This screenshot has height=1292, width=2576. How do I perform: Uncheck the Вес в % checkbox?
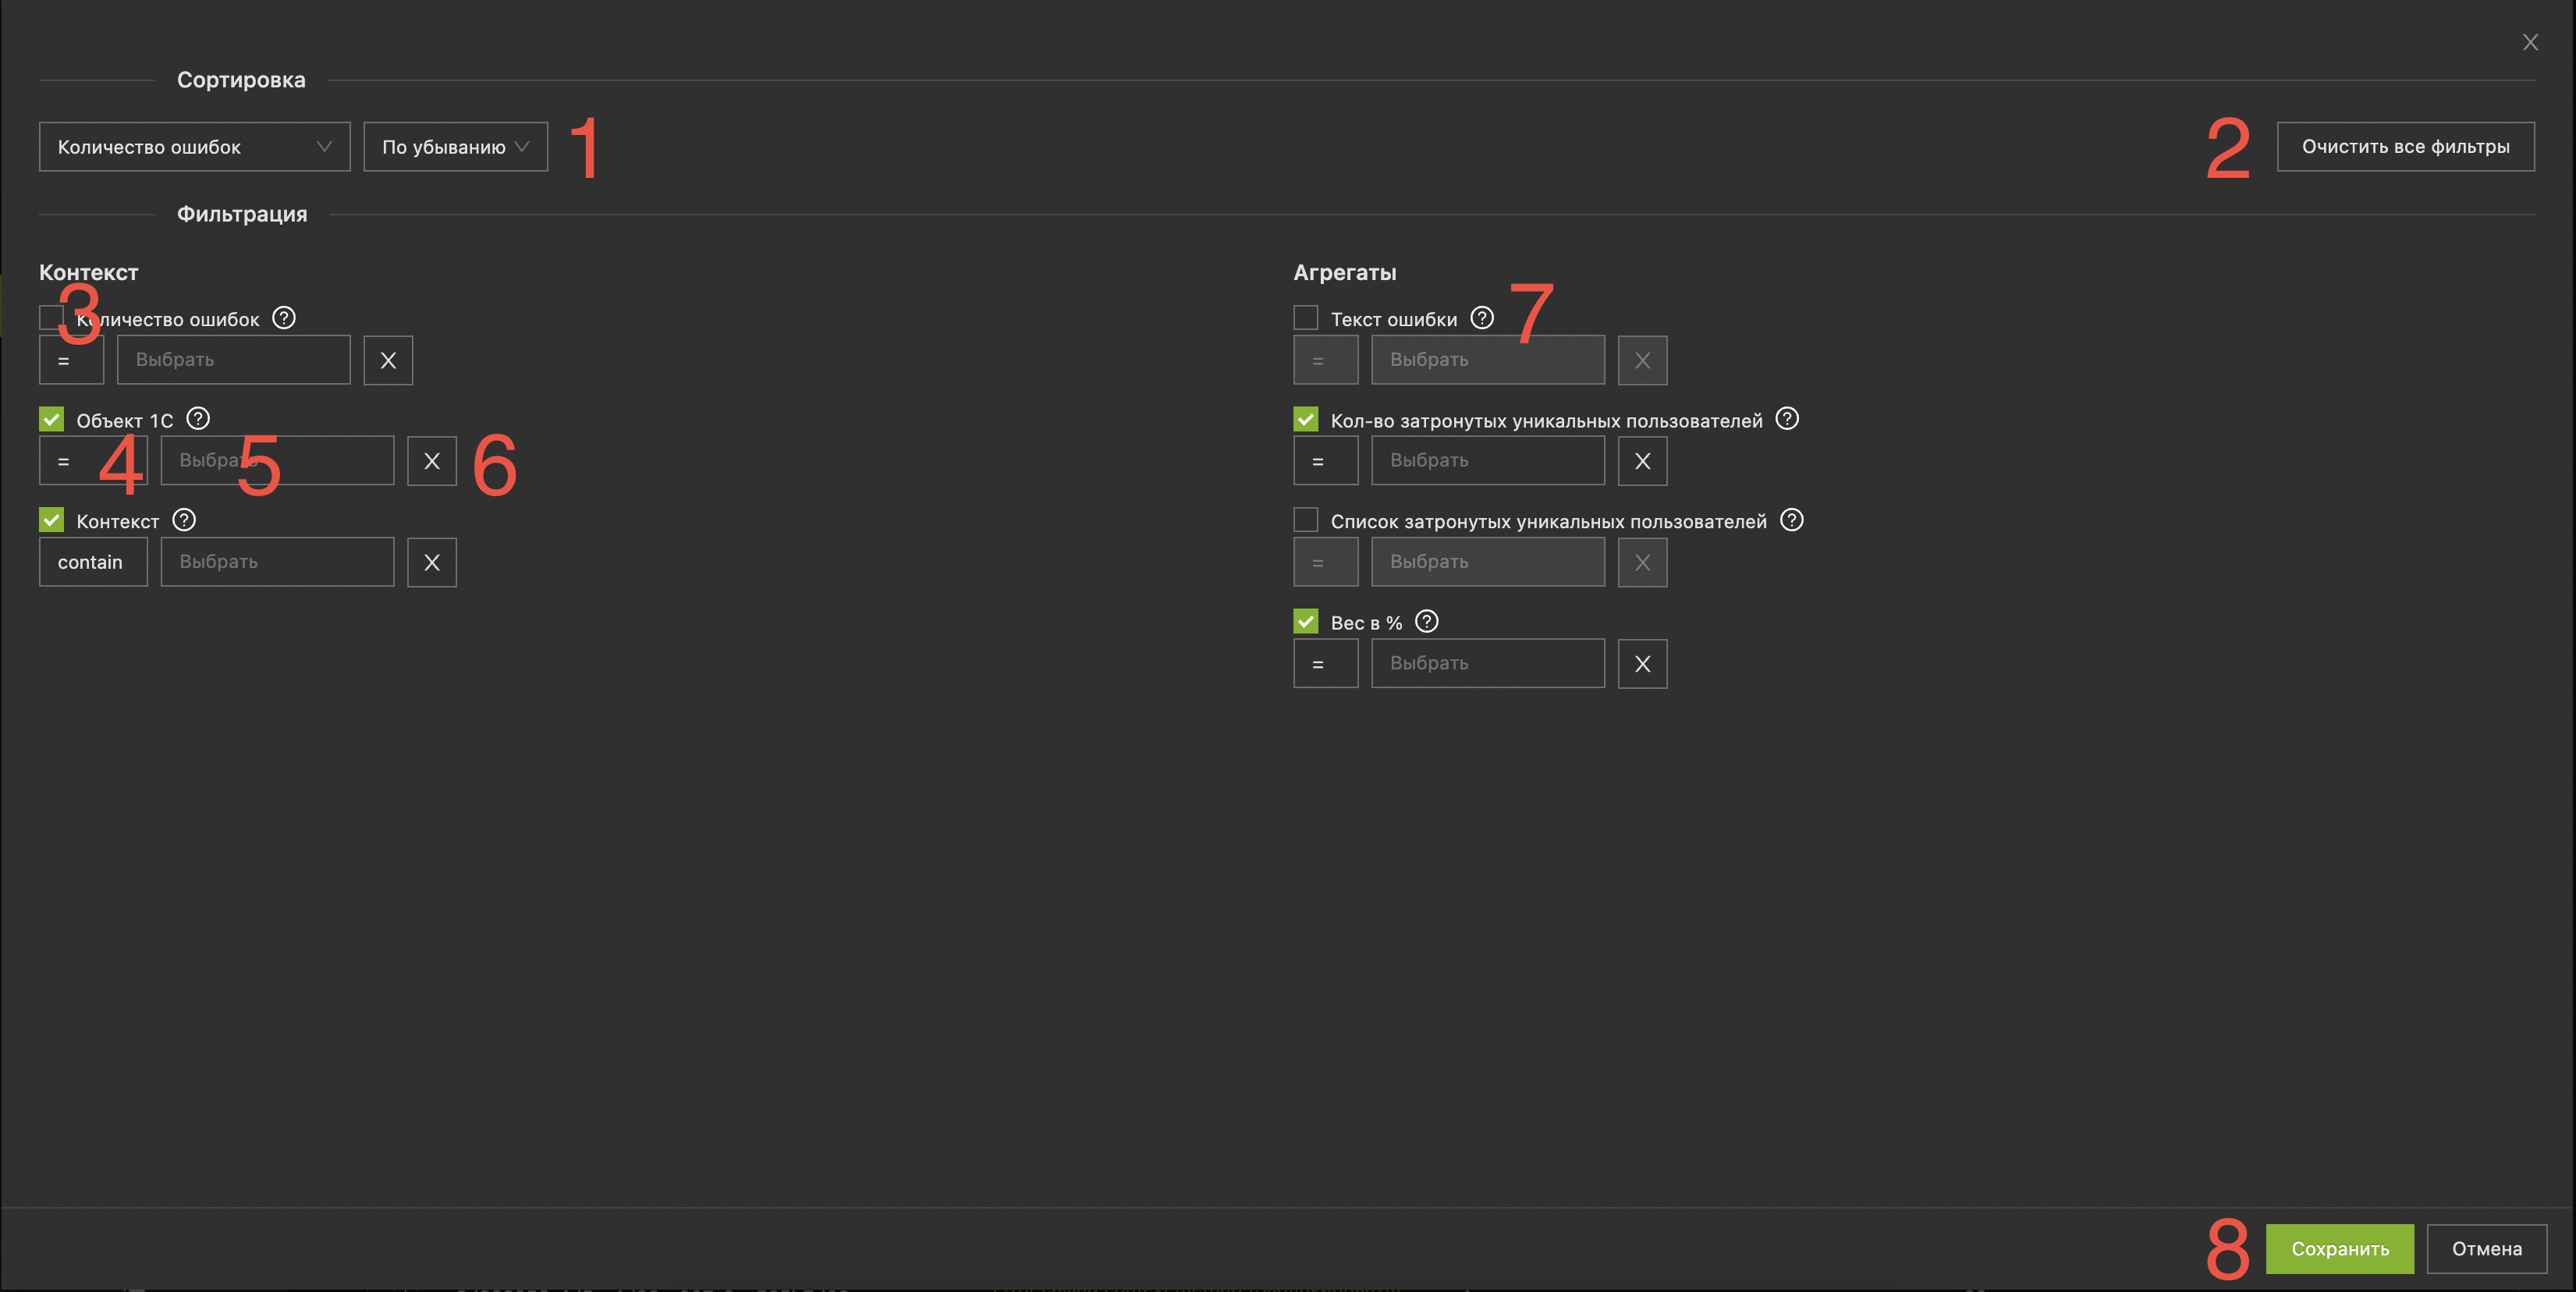click(1305, 621)
